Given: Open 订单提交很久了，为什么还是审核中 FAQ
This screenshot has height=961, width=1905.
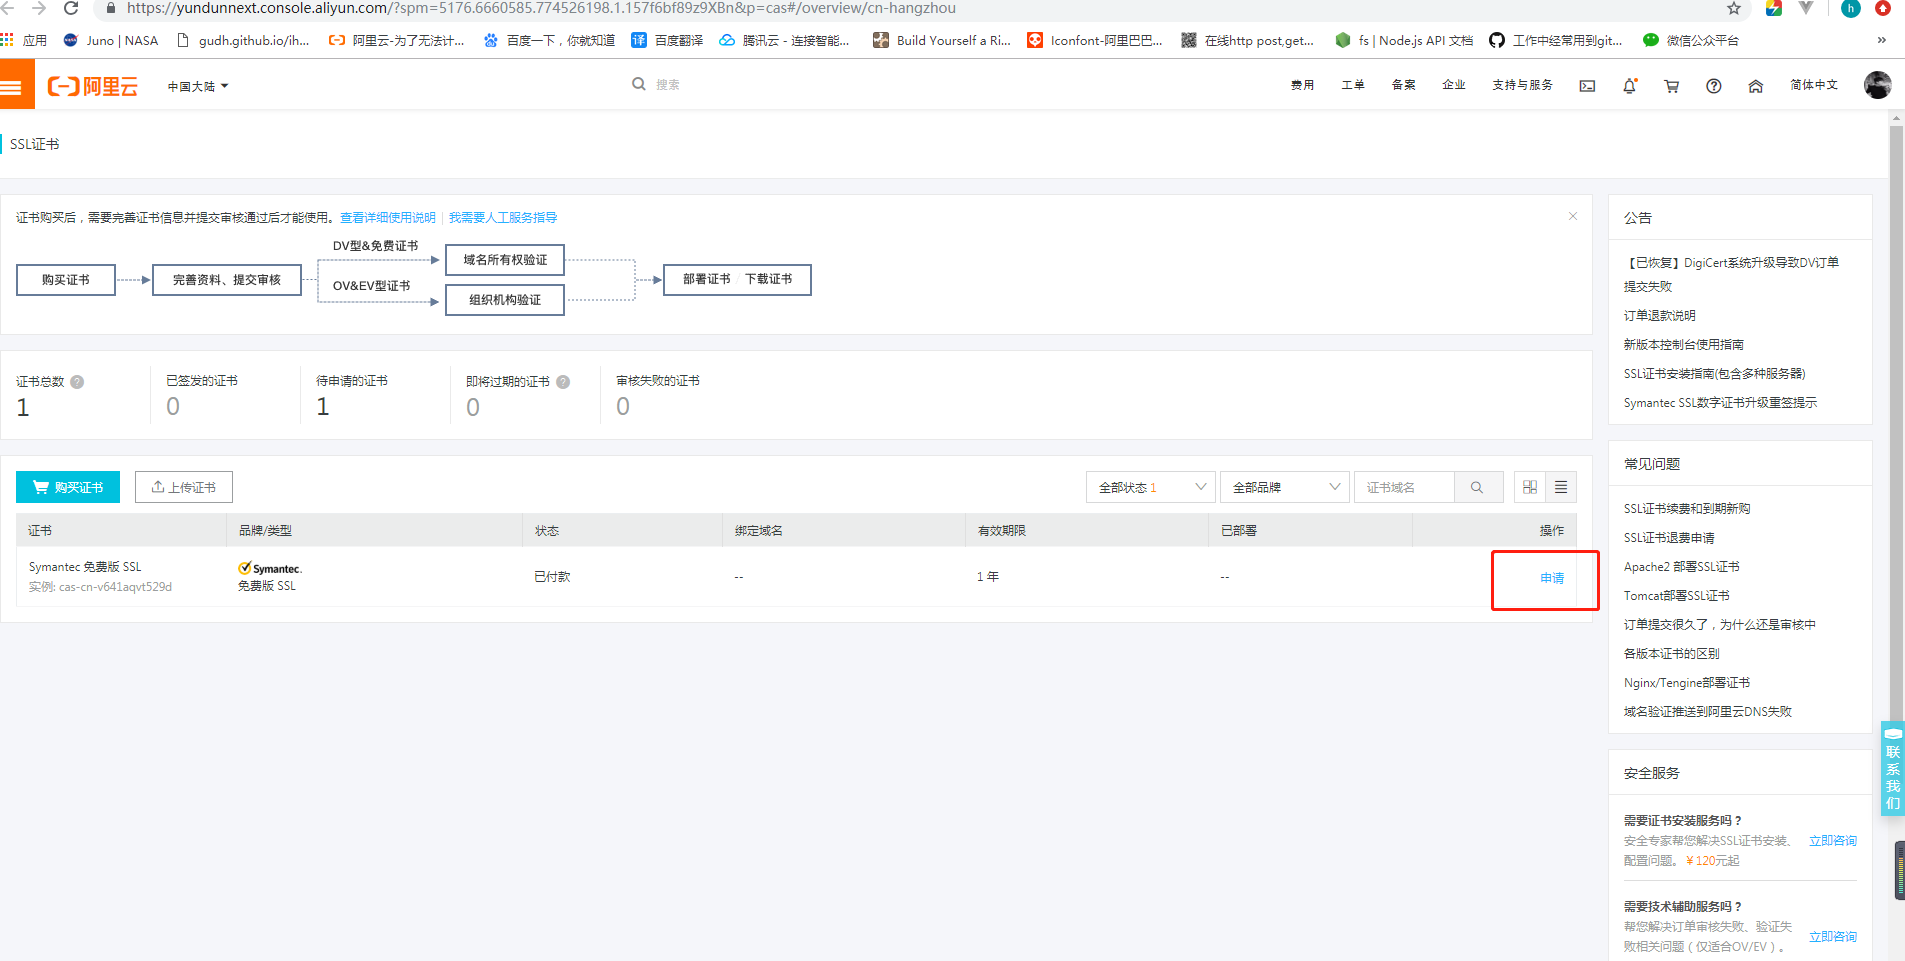Looking at the screenshot, I should click(1719, 625).
